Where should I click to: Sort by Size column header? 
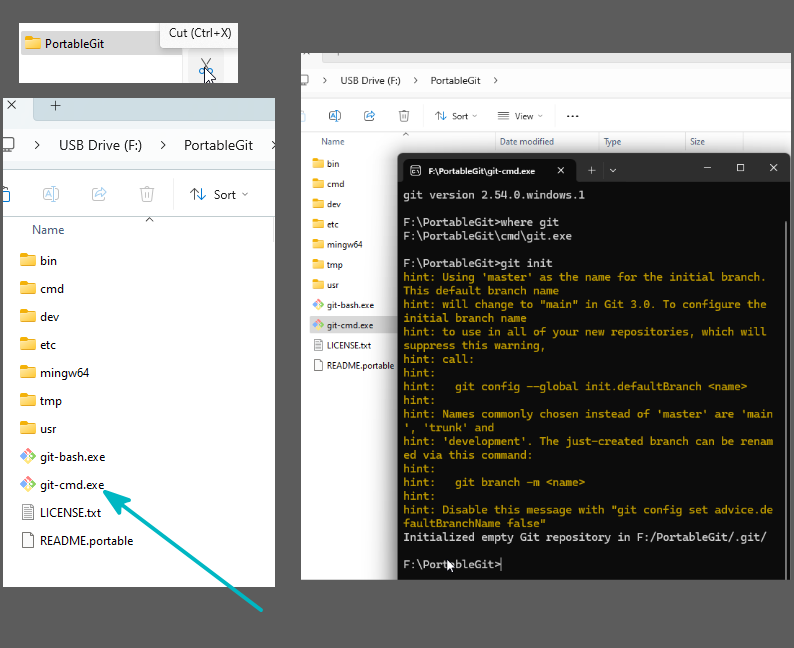tap(697, 142)
